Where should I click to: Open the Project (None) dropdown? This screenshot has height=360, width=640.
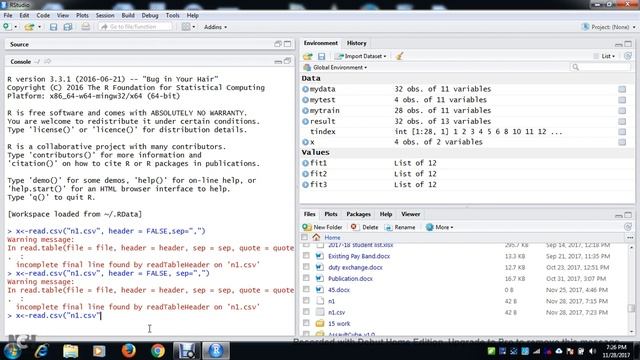[x=609, y=27]
